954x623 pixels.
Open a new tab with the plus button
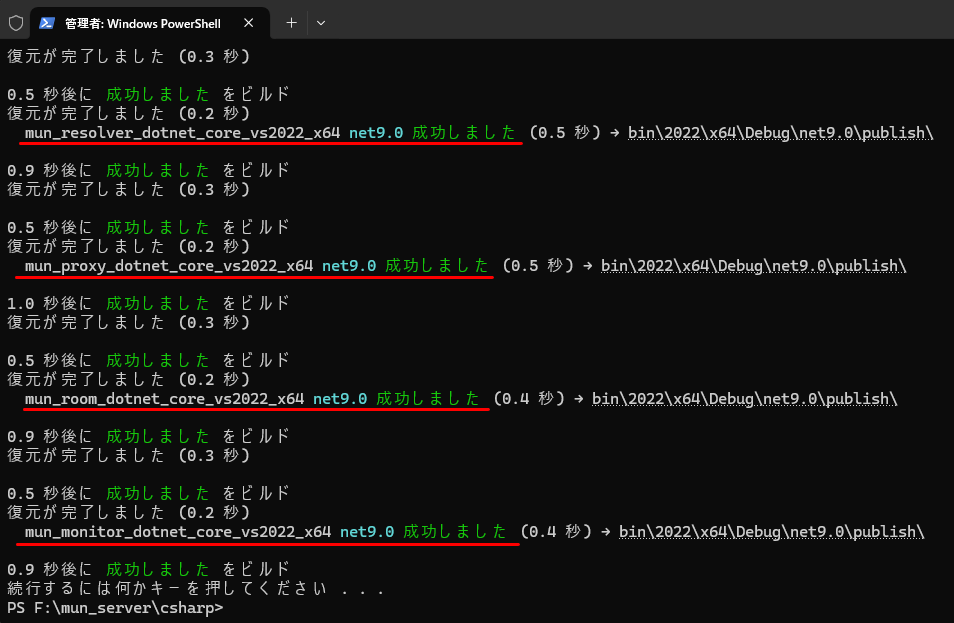291,22
